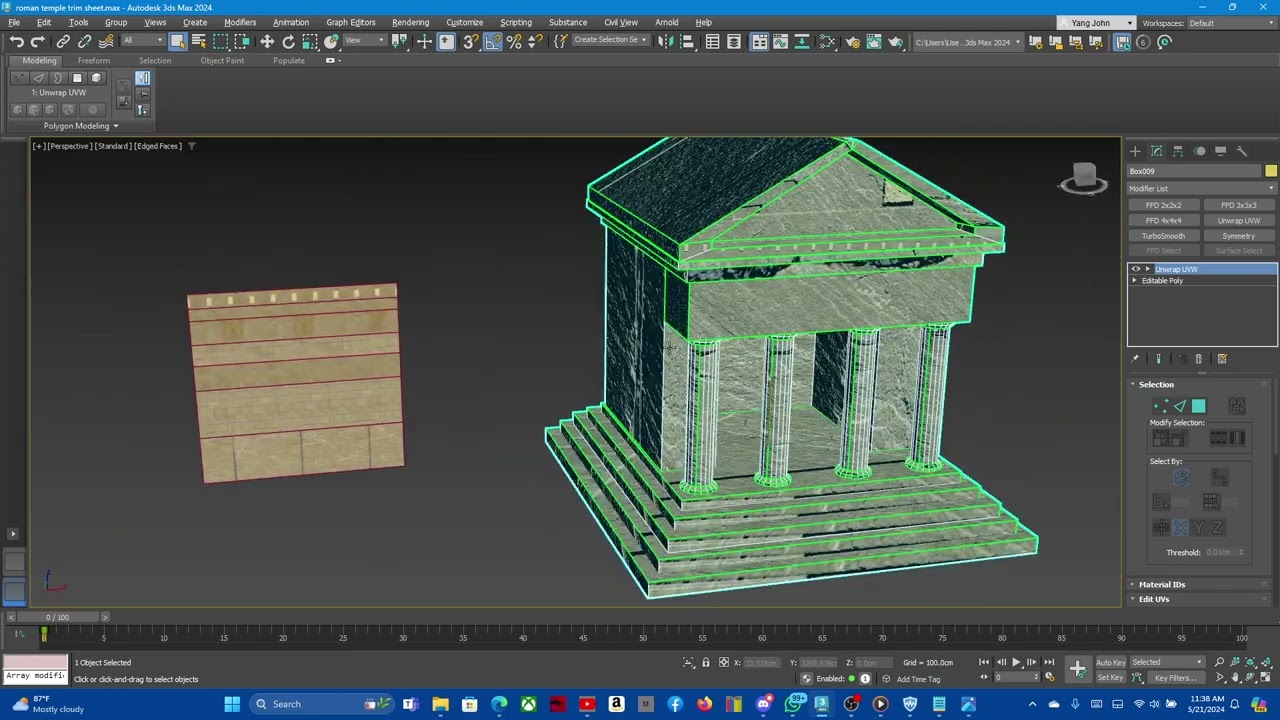Screen dimensions: 1280x720
Task: Expand the Polygon Modeling ribbon panel
Action: [x=80, y=126]
